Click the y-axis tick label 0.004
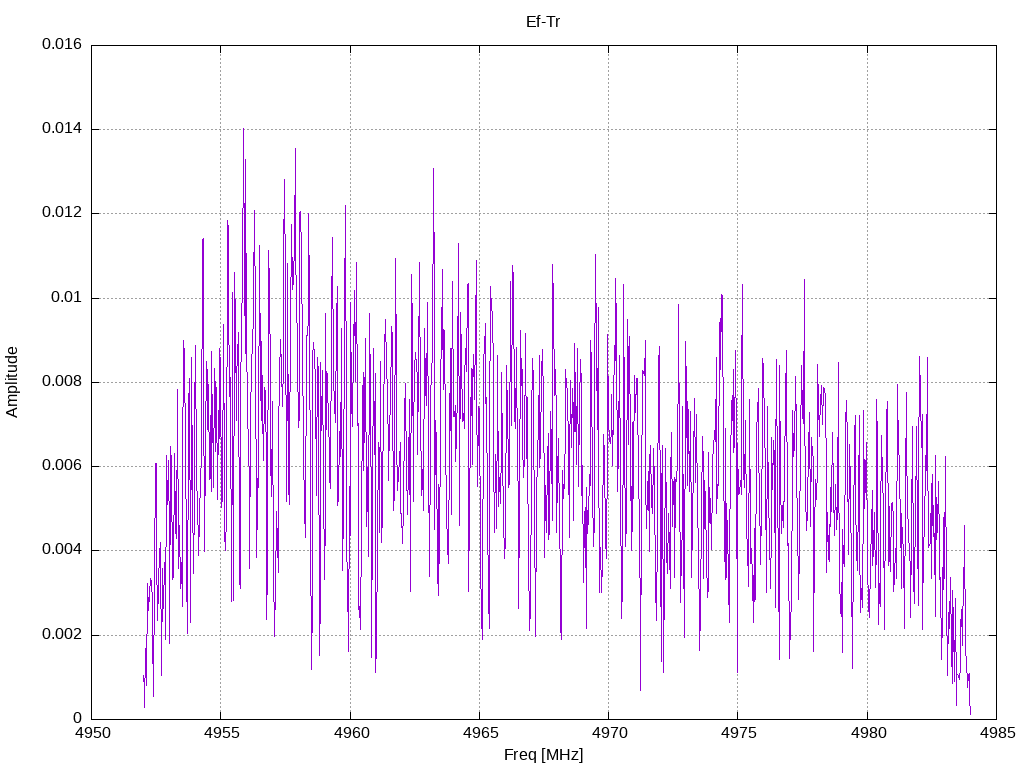The width and height of the screenshot is (1024, 768). [62, 551]
